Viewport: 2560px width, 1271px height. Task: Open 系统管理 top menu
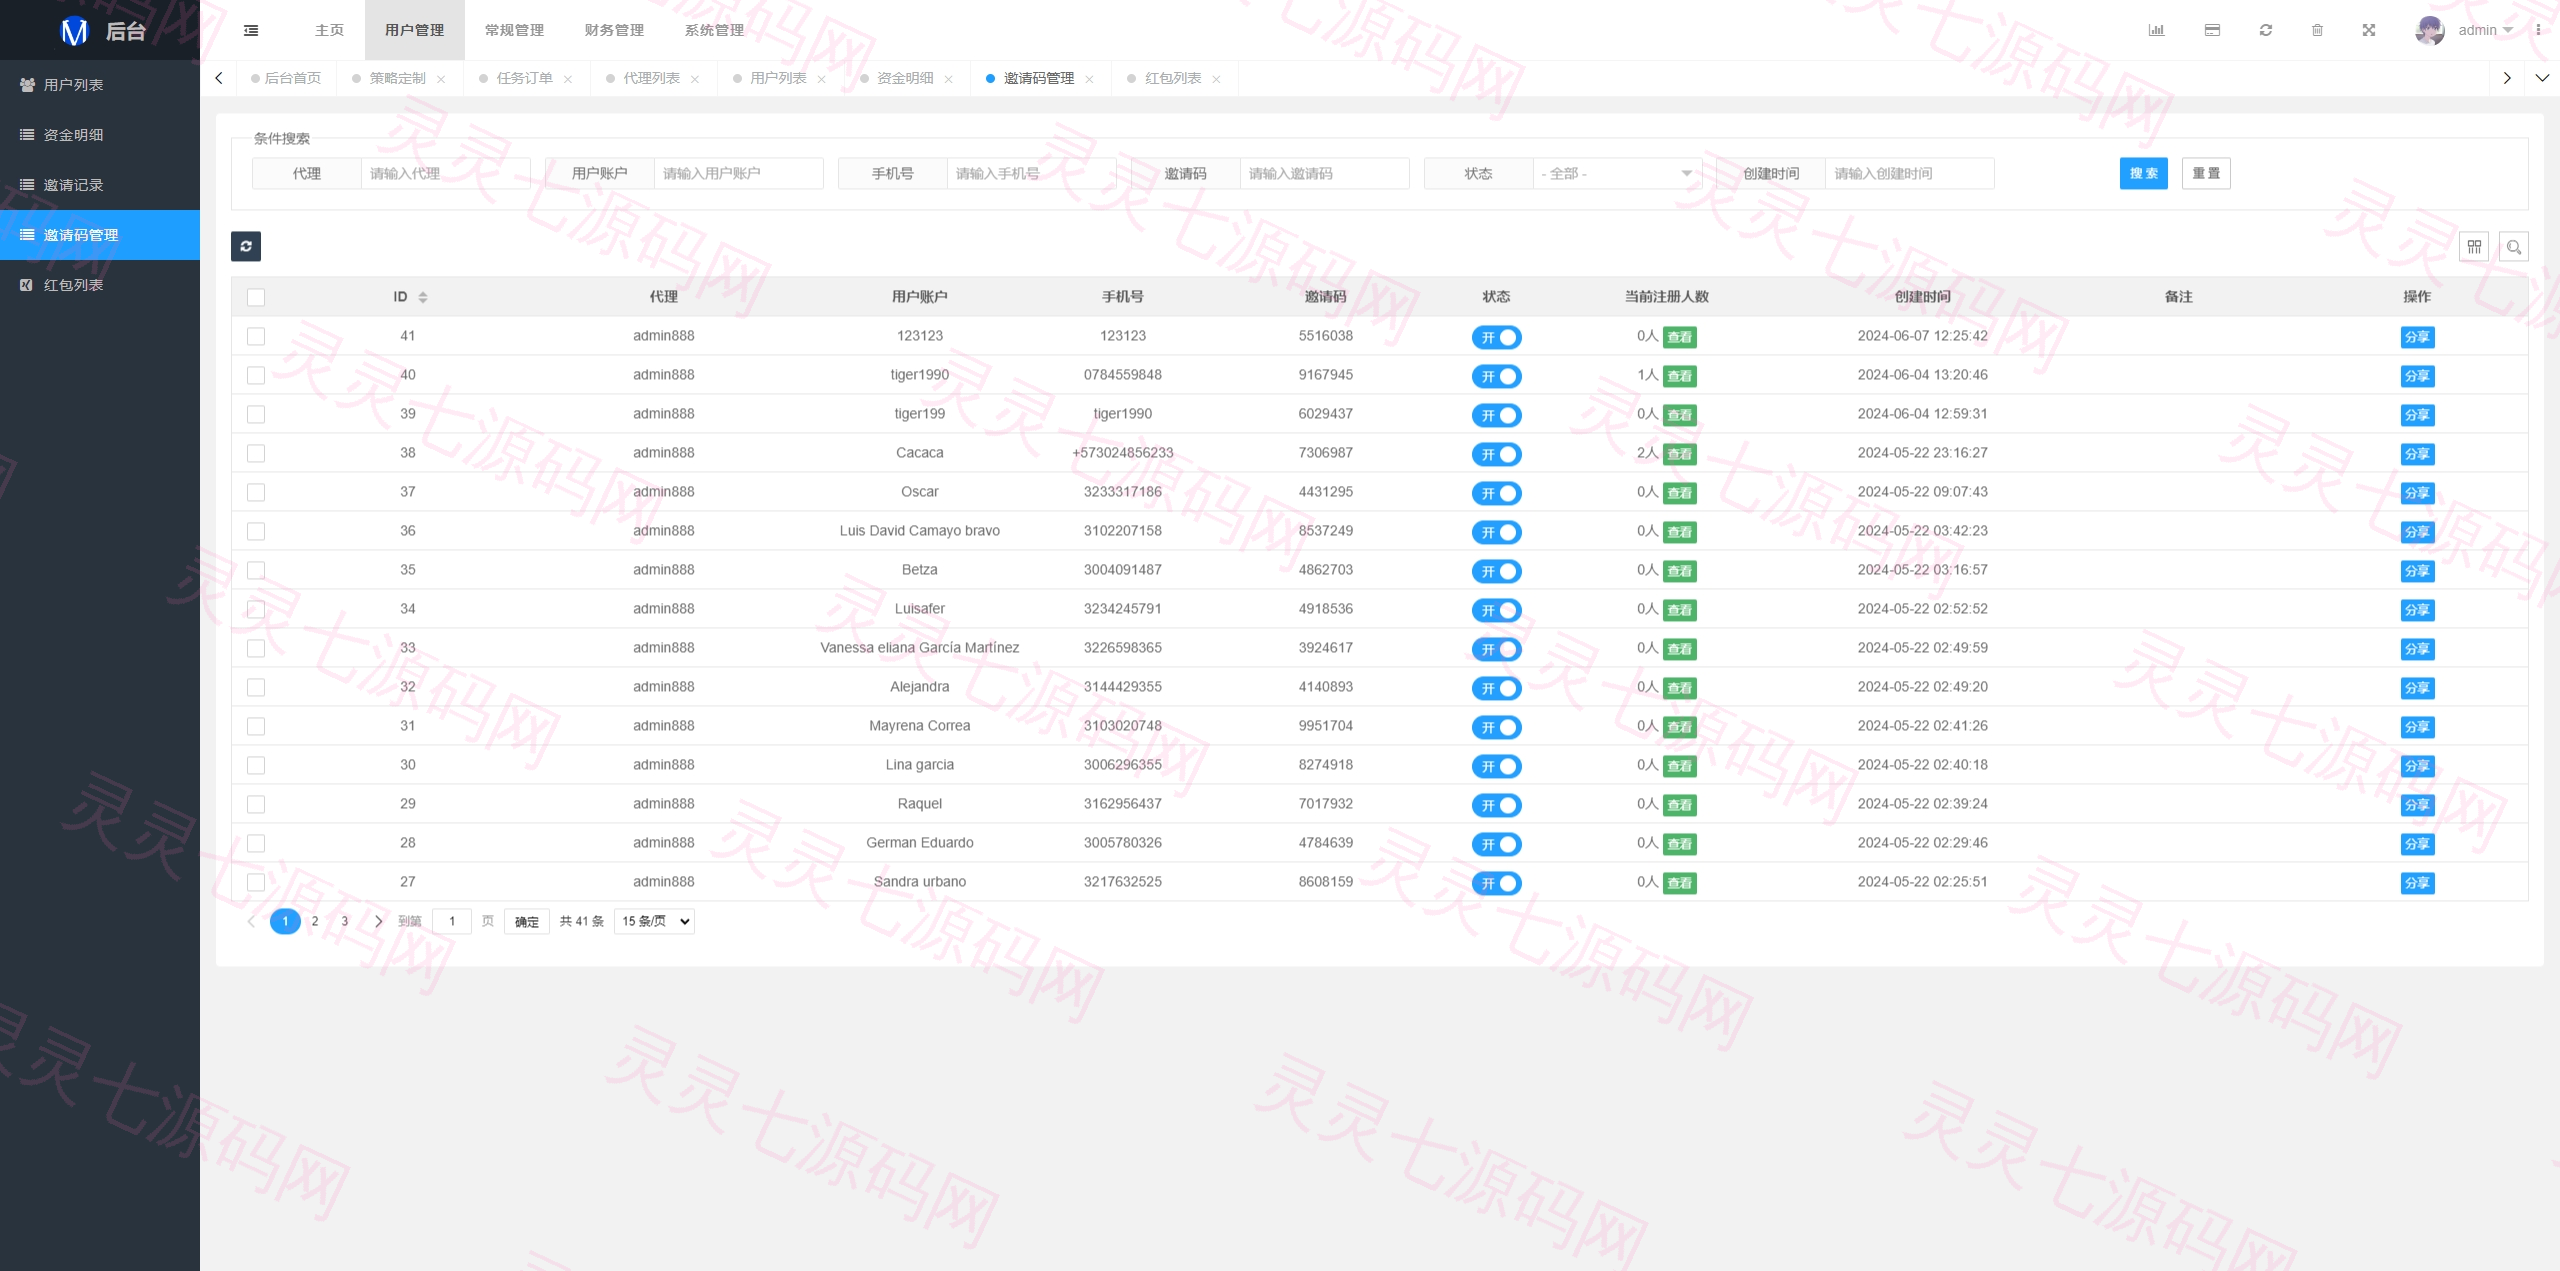coord(715,30)
